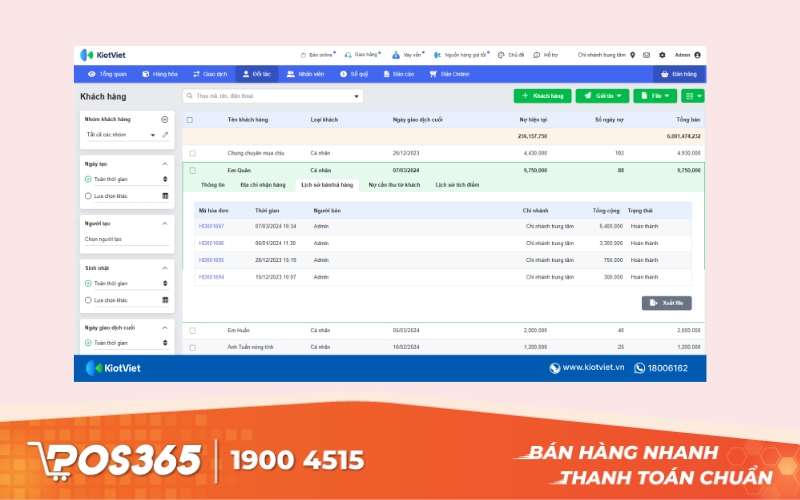Open the Giao dịch menu
The width and height of the screenshot is (800, 500).
[x=210, y=74]
